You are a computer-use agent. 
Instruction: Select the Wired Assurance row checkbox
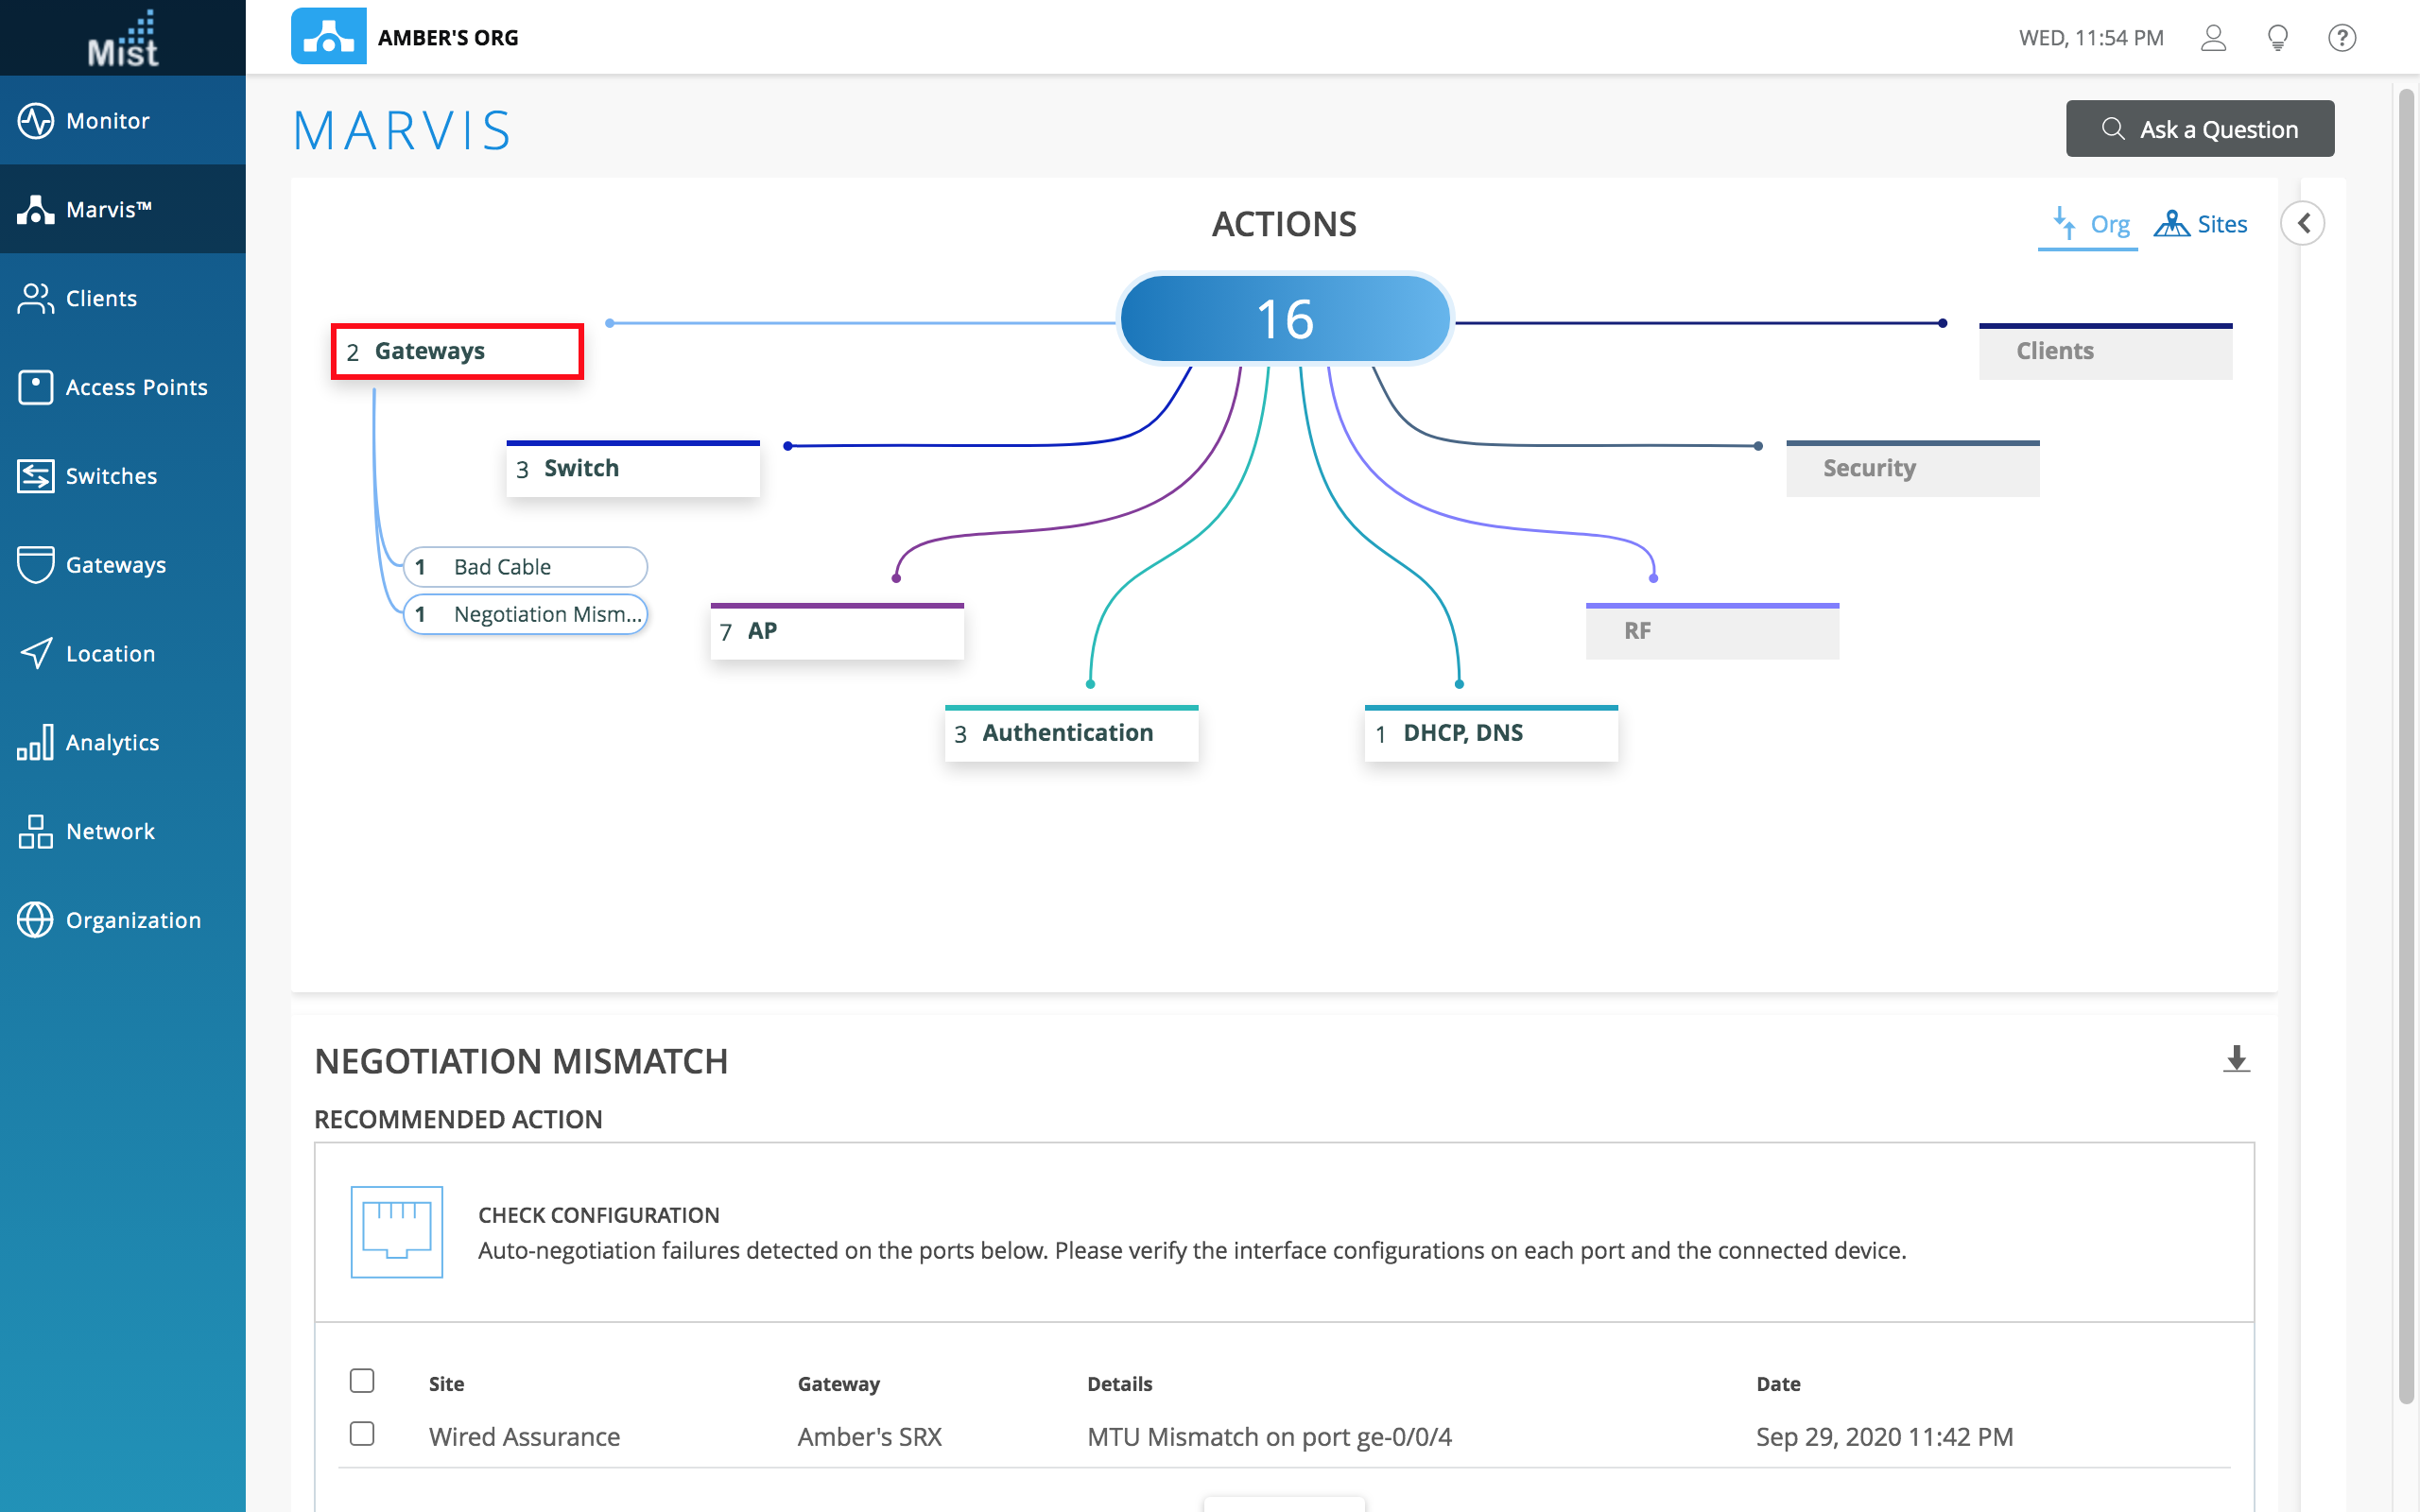pos(362,1434)
